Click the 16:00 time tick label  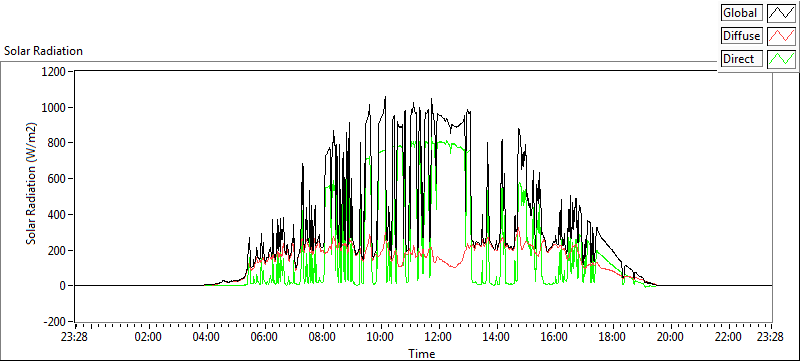click(x=555, y=337)
